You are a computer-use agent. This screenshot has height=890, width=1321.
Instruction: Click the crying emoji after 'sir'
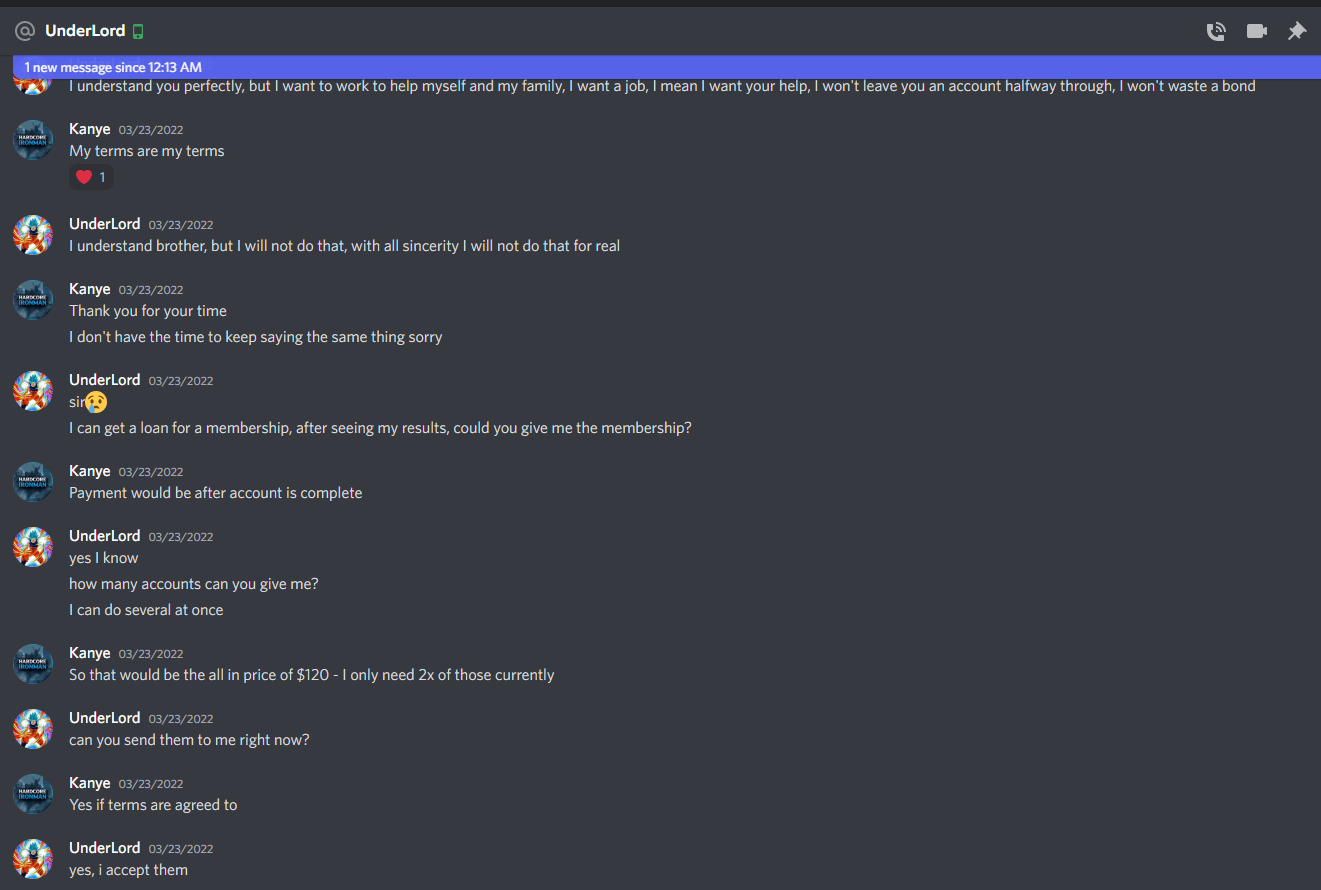(96, 402)
